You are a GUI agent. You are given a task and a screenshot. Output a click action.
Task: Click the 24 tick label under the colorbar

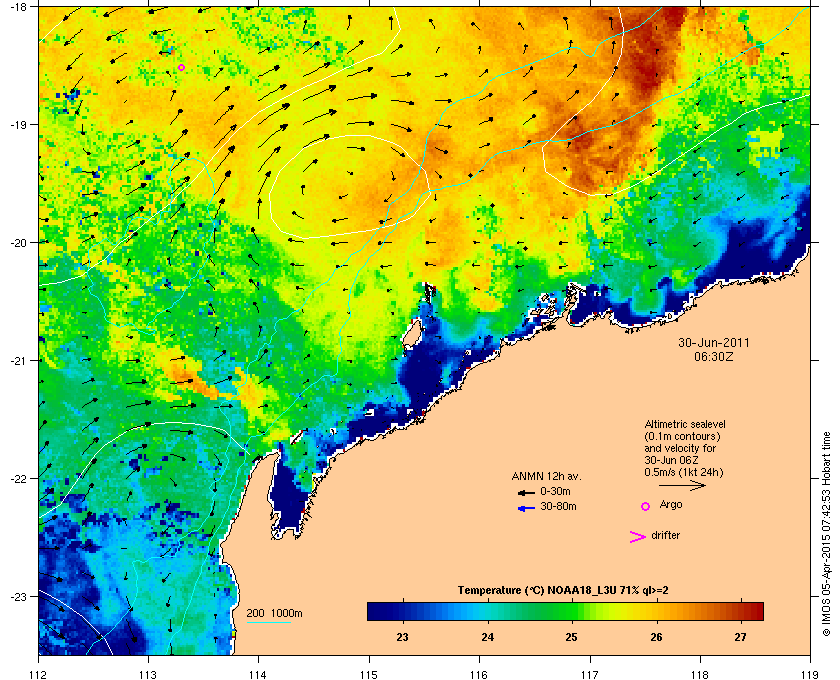(x=487, y=637)
